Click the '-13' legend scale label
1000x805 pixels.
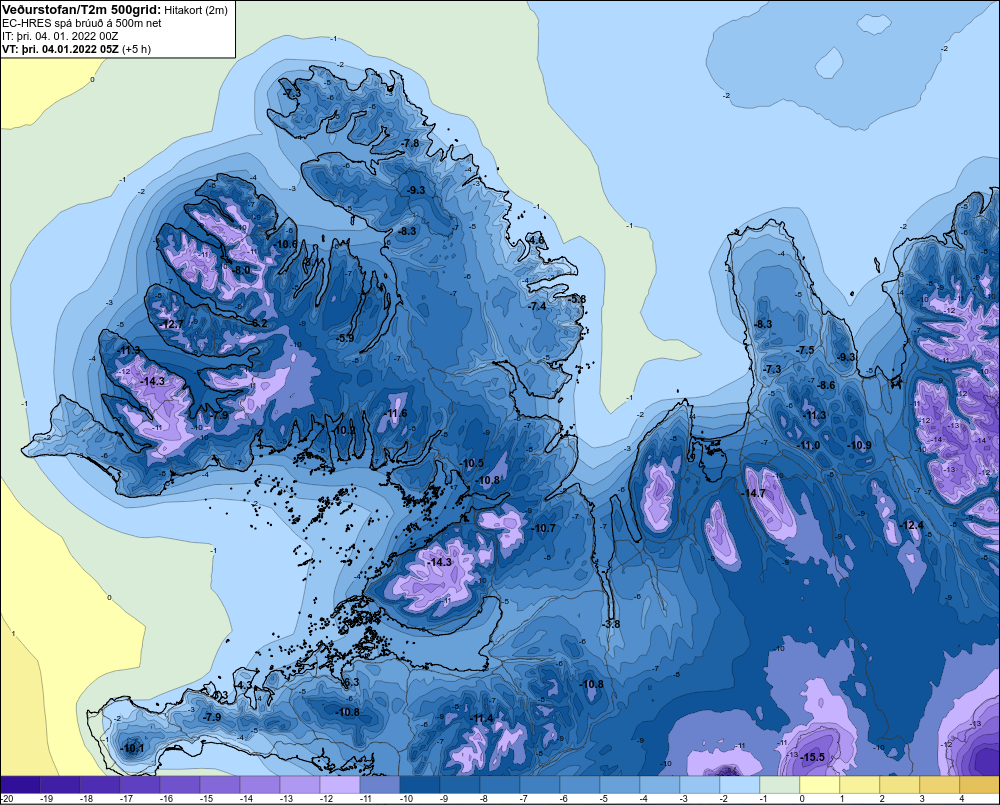coord(286,799)
